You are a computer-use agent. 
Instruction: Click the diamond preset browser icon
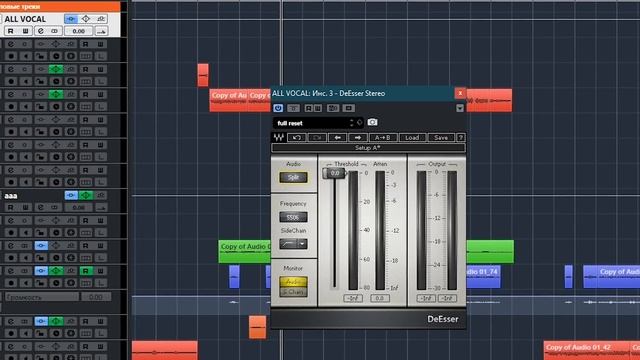(359, 122)
